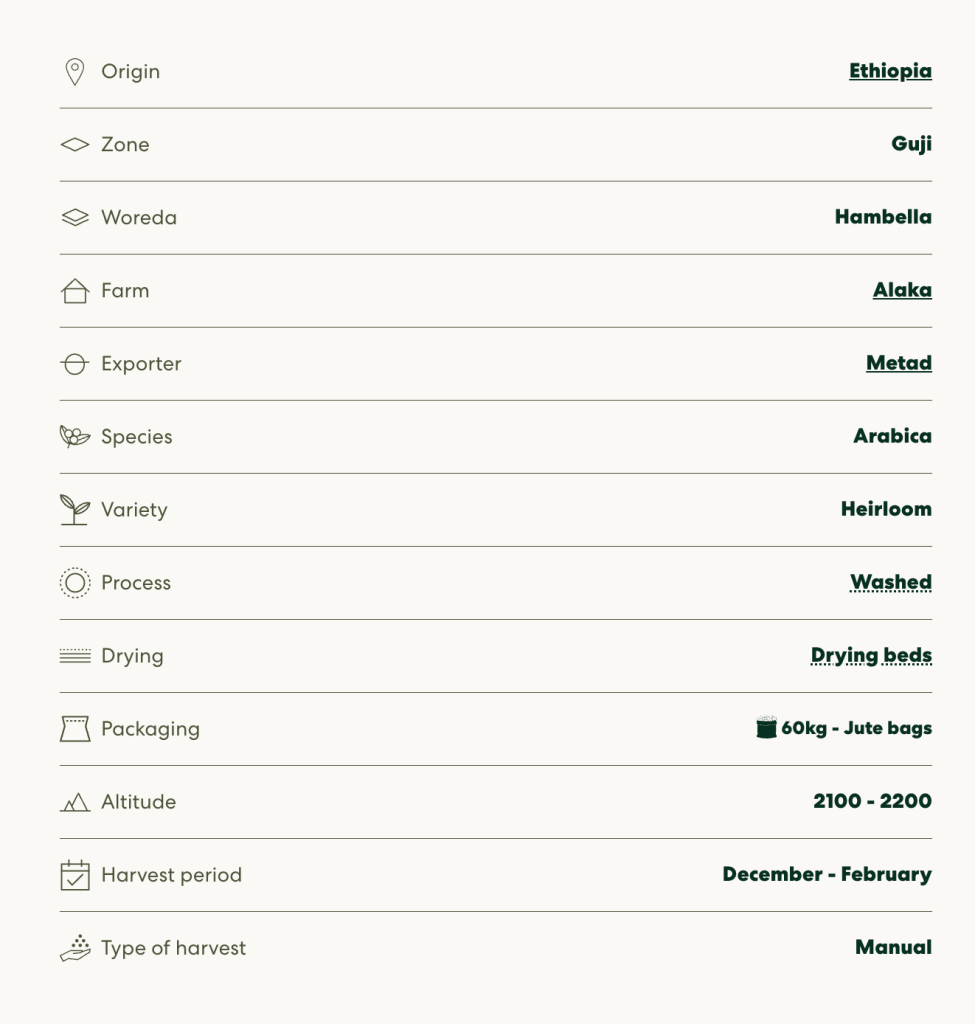975x1024 pixels.
Task: Click the Harvest period calendar icon
Action: point(75,875)
